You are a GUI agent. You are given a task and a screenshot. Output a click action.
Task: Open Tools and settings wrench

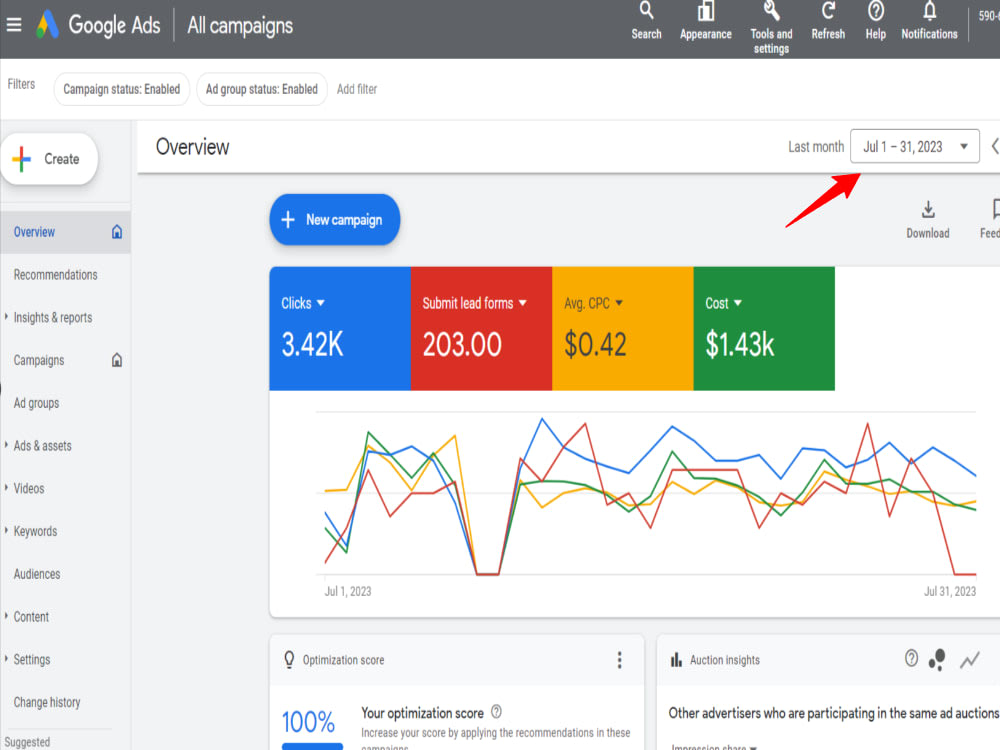771,28
